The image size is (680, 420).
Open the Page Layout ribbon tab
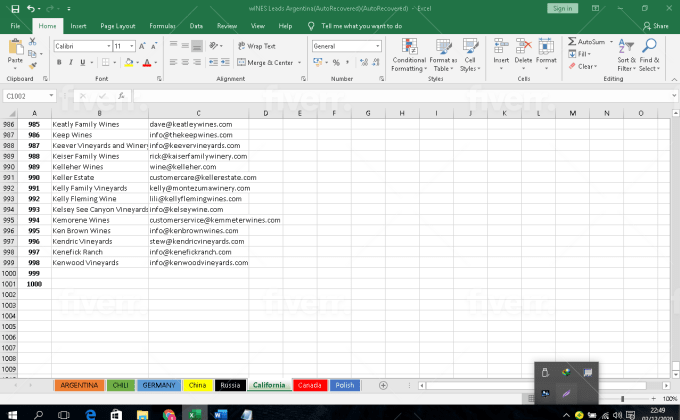[x=119, y=25]
